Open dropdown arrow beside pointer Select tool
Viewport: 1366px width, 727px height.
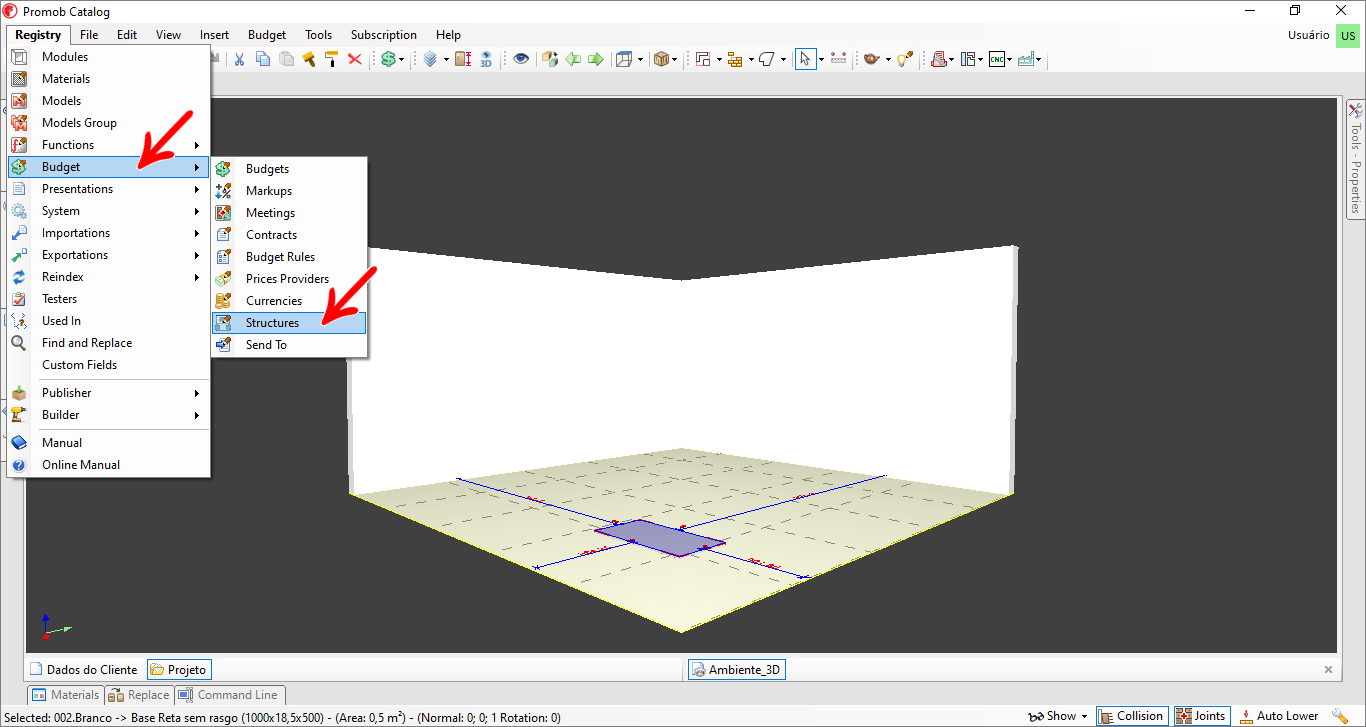pos(821,59)
